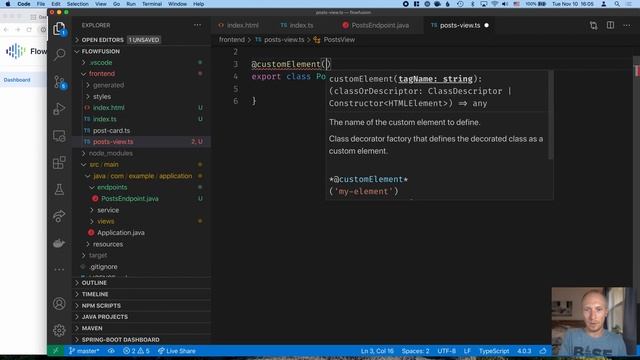Open errors and warnings counter in status bar
The height and width of the screenshot is (360, 640).
click(x=136, y=351)
